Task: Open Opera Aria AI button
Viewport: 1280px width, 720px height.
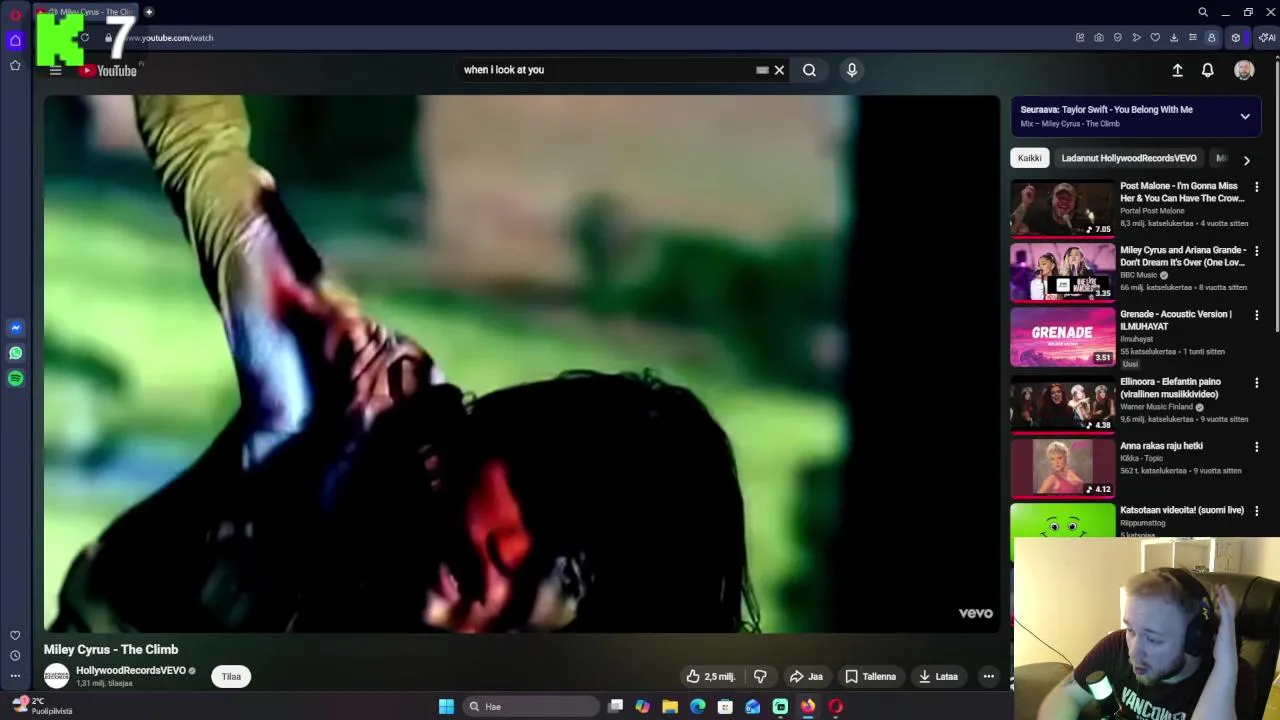Action: point(1267,38)
